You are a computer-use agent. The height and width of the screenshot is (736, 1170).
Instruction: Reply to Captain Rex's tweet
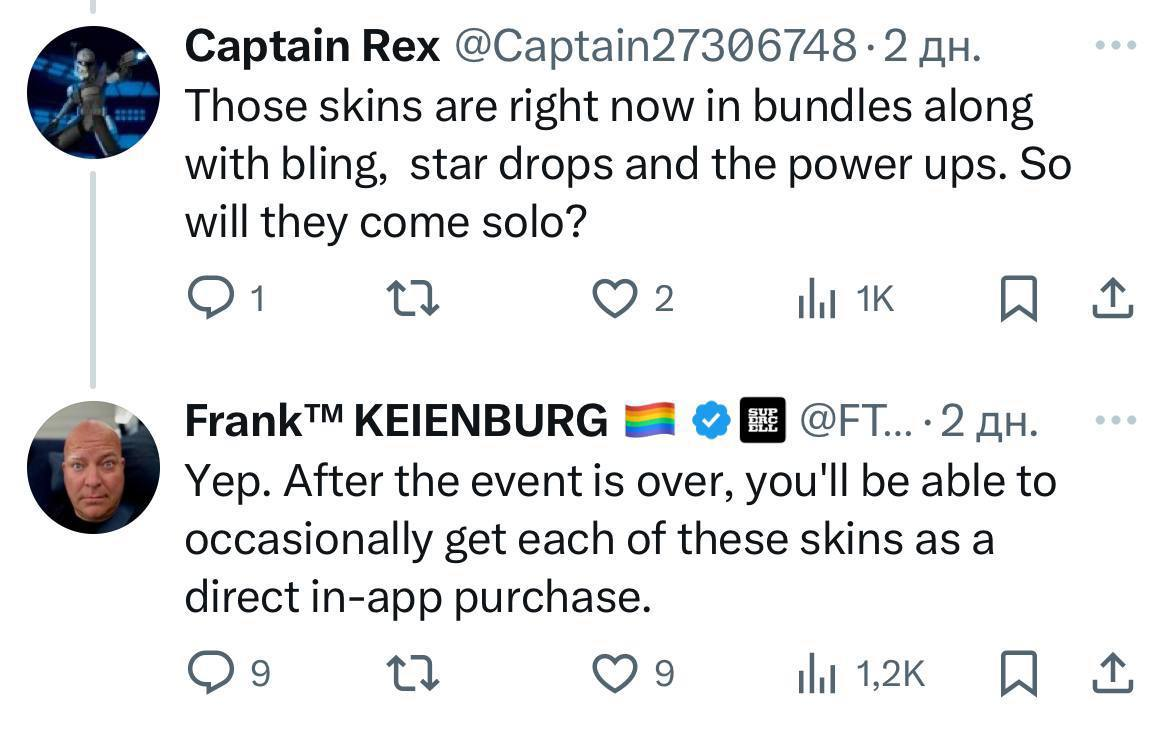point(210,299)
